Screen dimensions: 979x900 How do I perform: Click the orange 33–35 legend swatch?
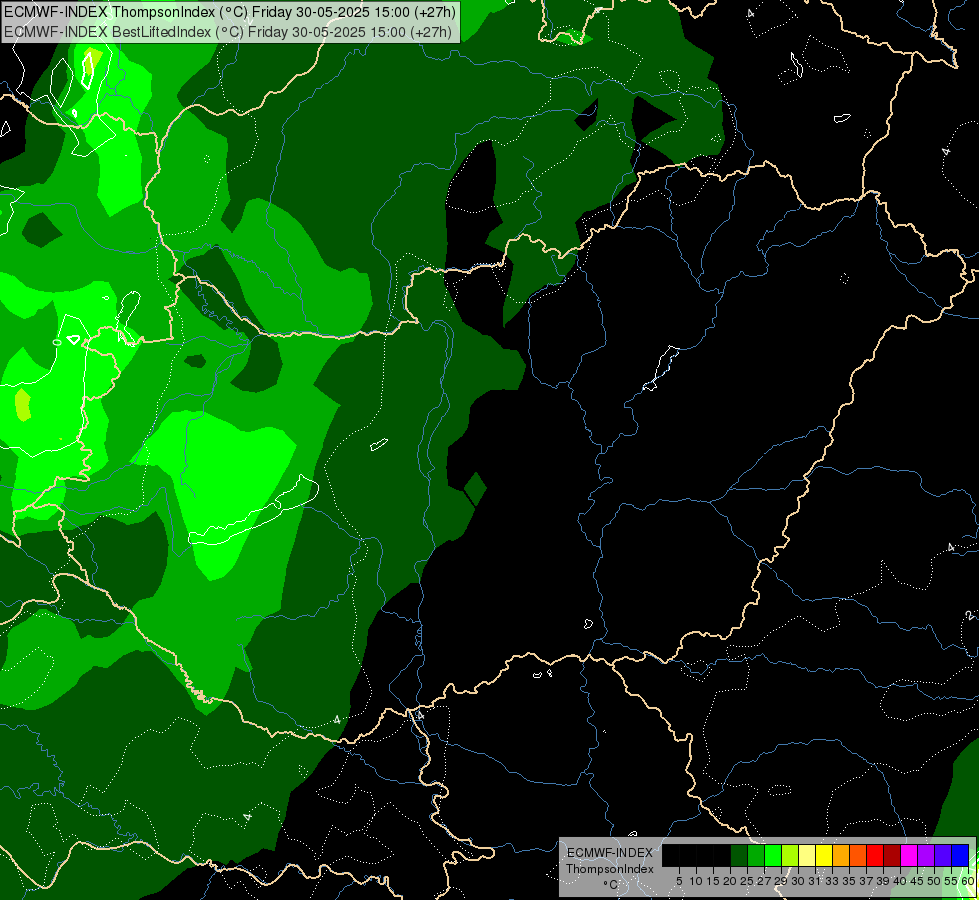click(x=841, y=855)
